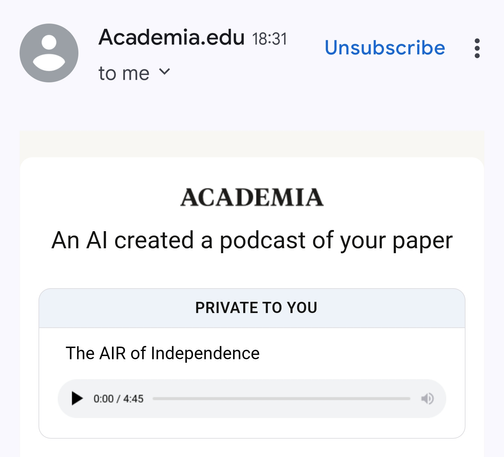Tap the "to me" recipient text

(x=124, y=73)
